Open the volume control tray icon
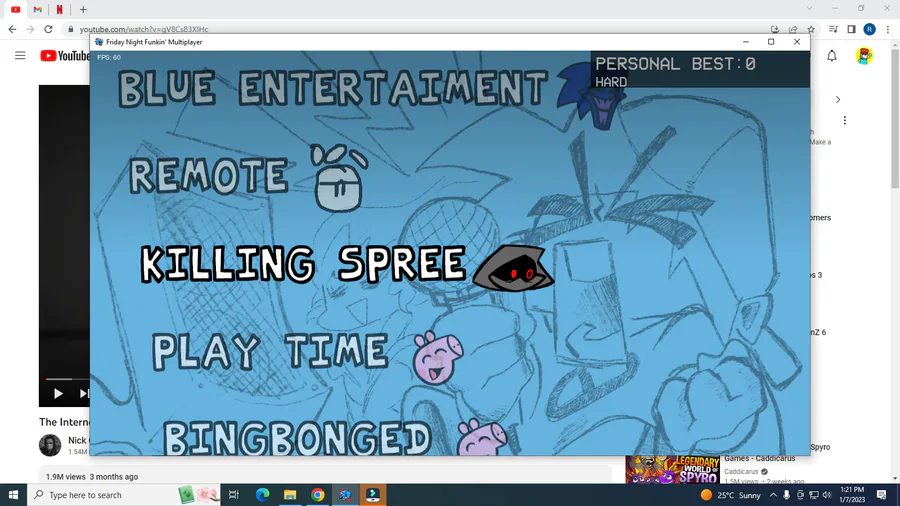This screenshot has height=506, width=900. point(827,495)
